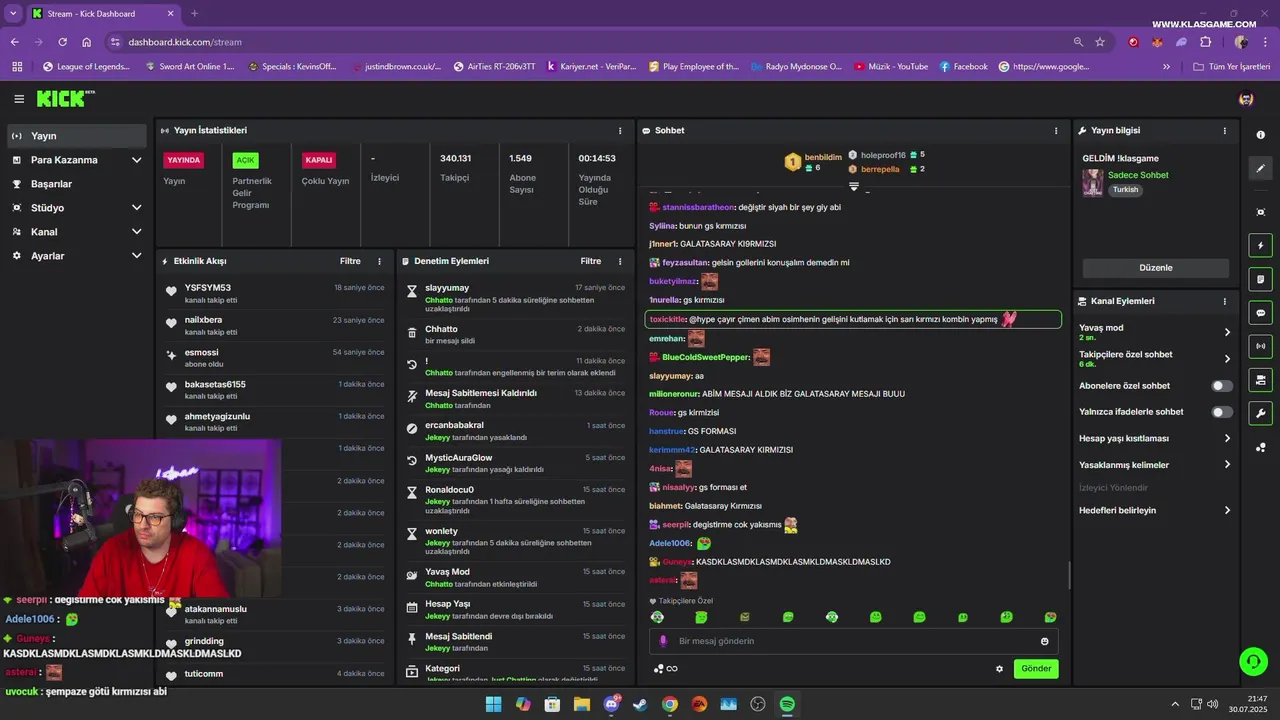The width and height of the screenshot is (1280, 720).
Task: Open Spotify from the taskbar
Action: (x=787, y=704)
